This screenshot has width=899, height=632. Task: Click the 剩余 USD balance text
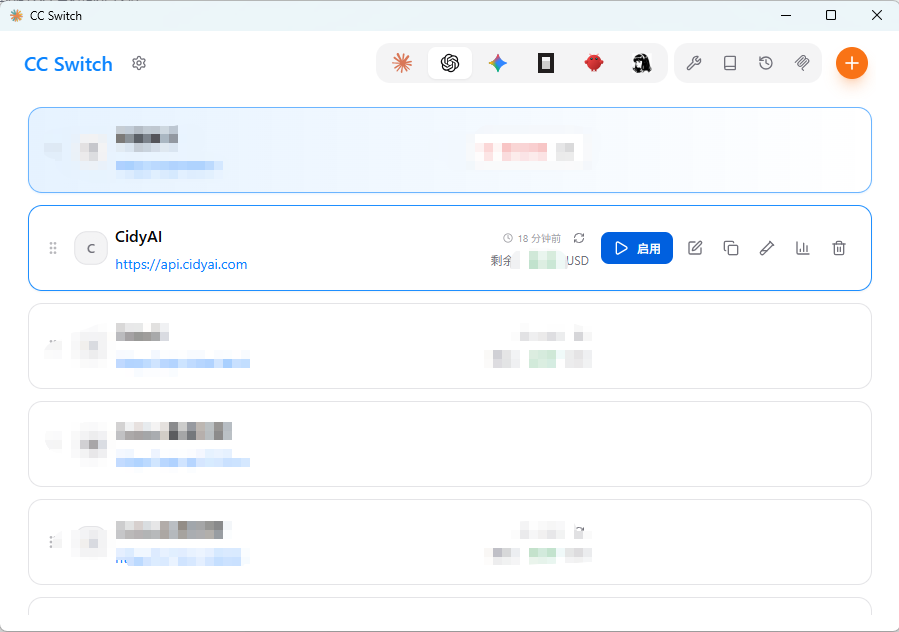[540, 260]
